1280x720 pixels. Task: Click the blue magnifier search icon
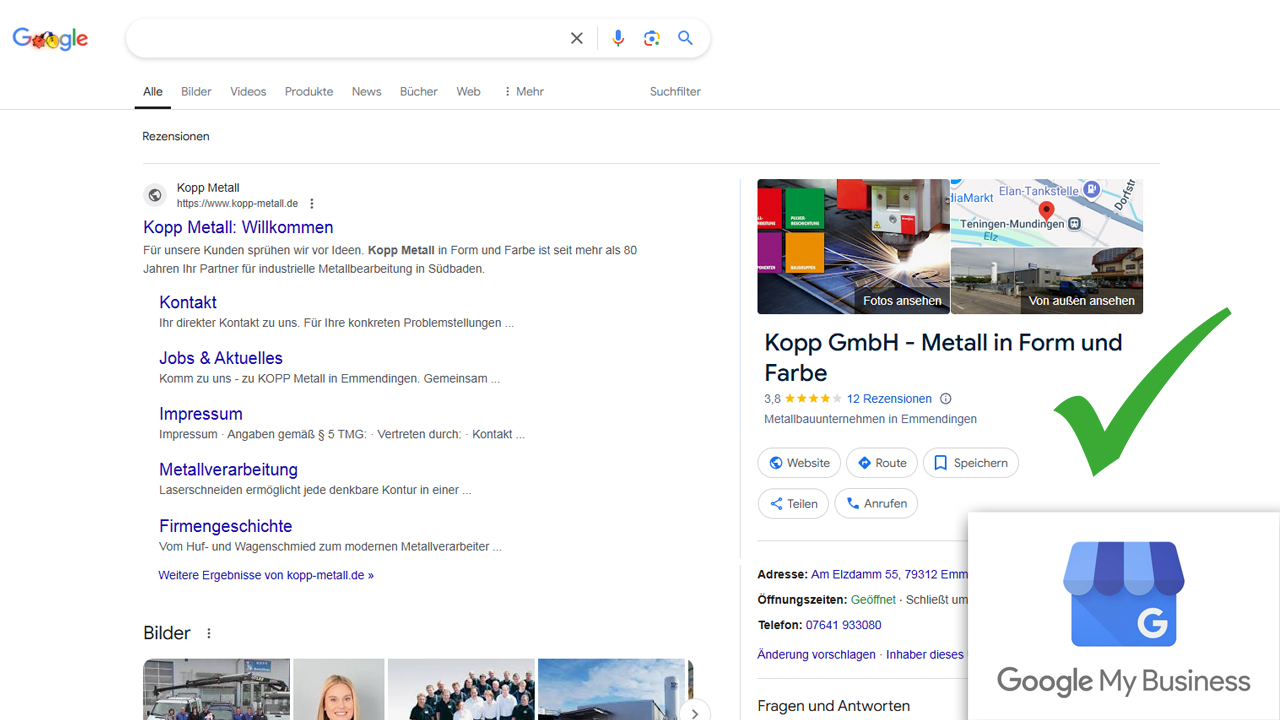685,38
